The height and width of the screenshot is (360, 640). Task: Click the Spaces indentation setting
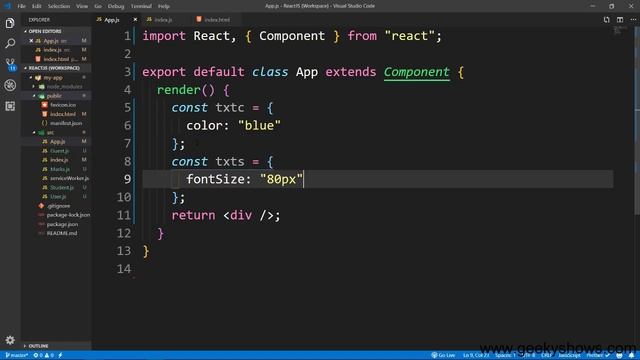pyautogui.click(x=506, y=356)
